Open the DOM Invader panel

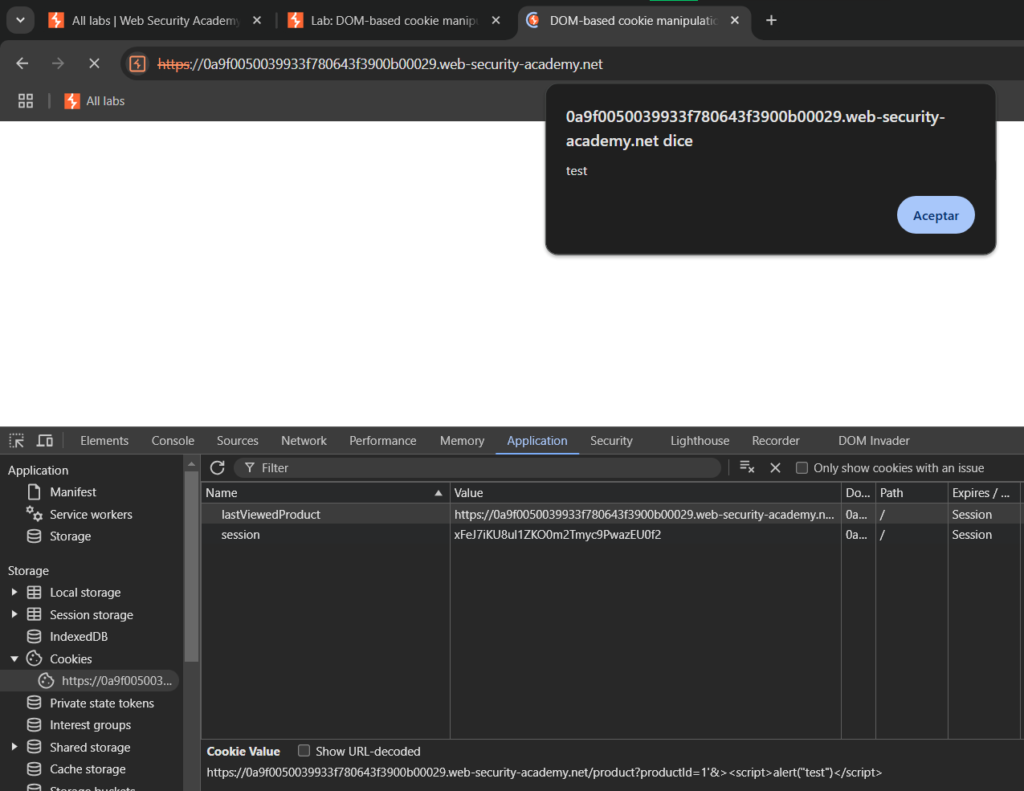(874, 441)
